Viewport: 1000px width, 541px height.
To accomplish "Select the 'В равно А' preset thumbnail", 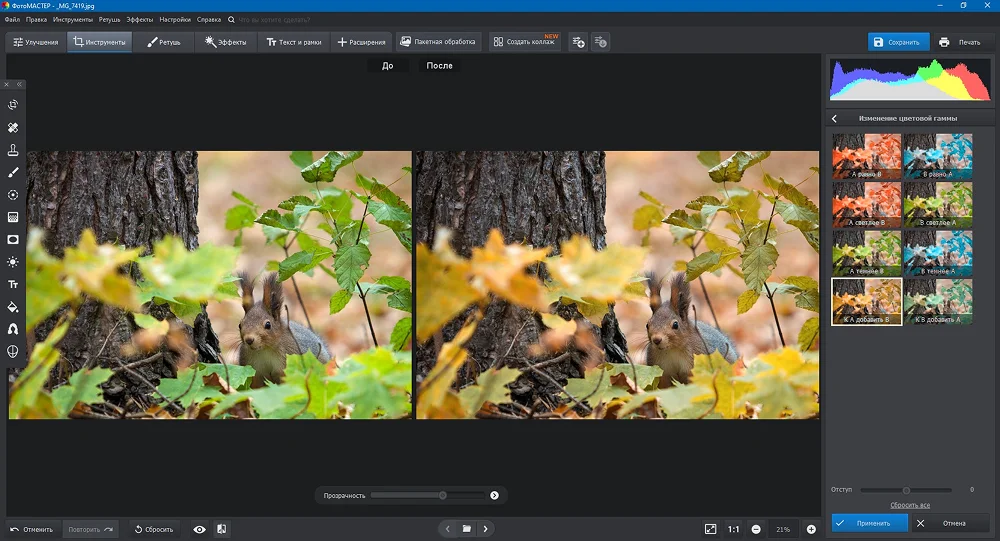I will click(938, 156).
